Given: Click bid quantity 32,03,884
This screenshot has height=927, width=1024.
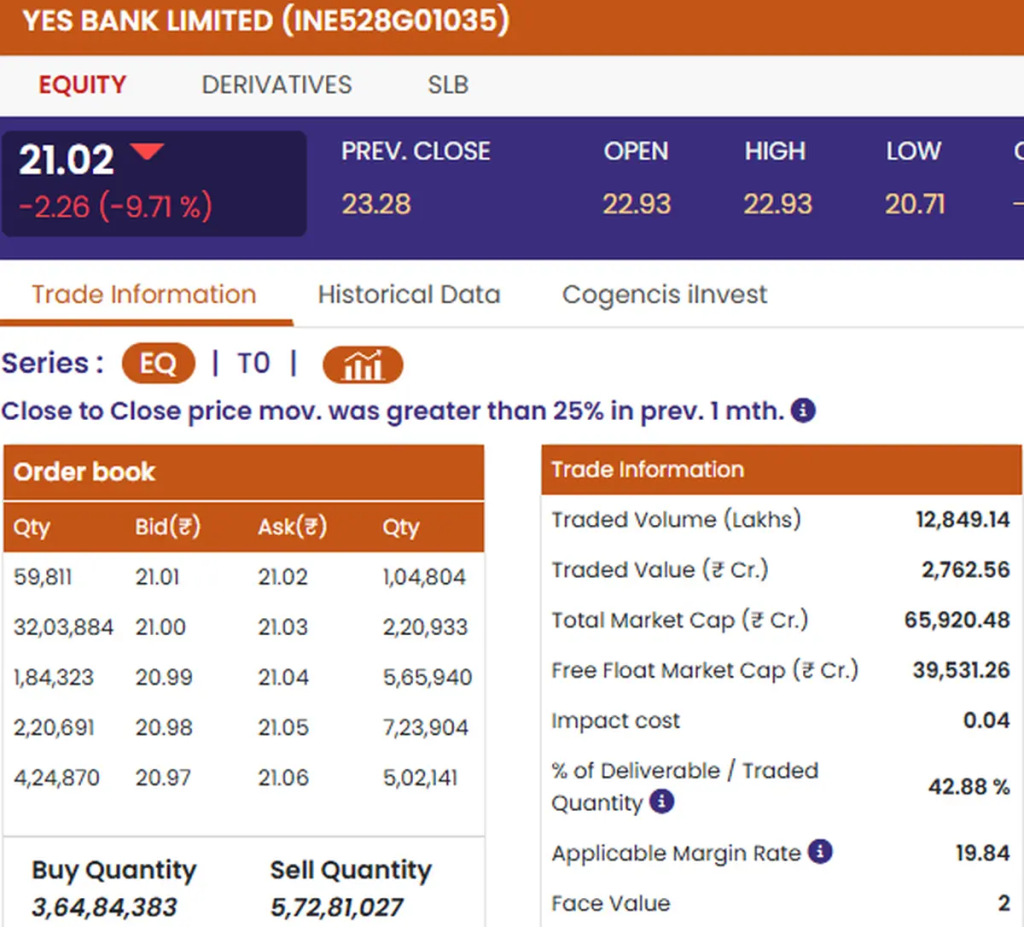Looking at the screenshot, I should click(x=63, y=627).
